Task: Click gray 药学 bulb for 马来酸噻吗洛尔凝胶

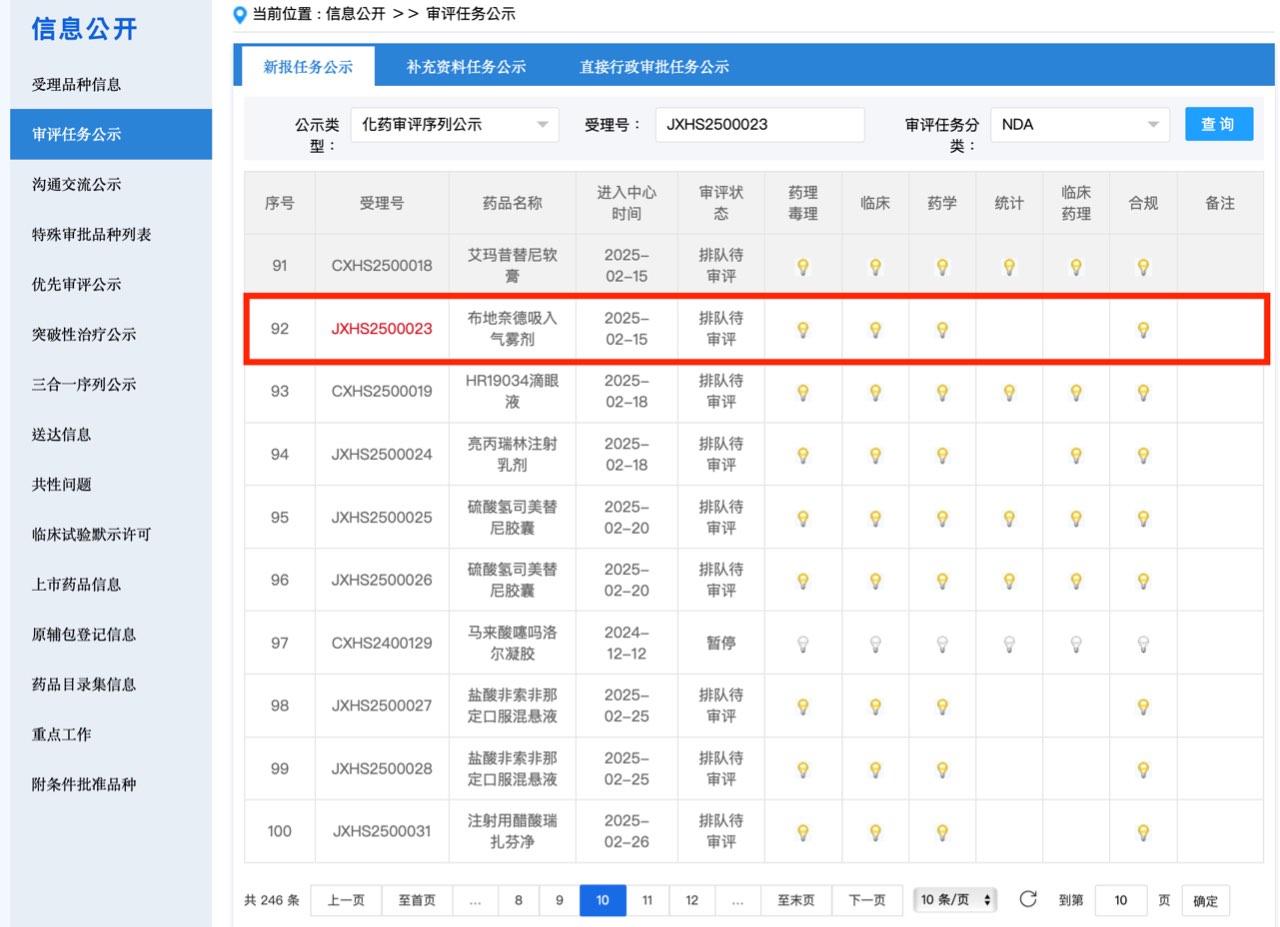Action: [942, 644]
